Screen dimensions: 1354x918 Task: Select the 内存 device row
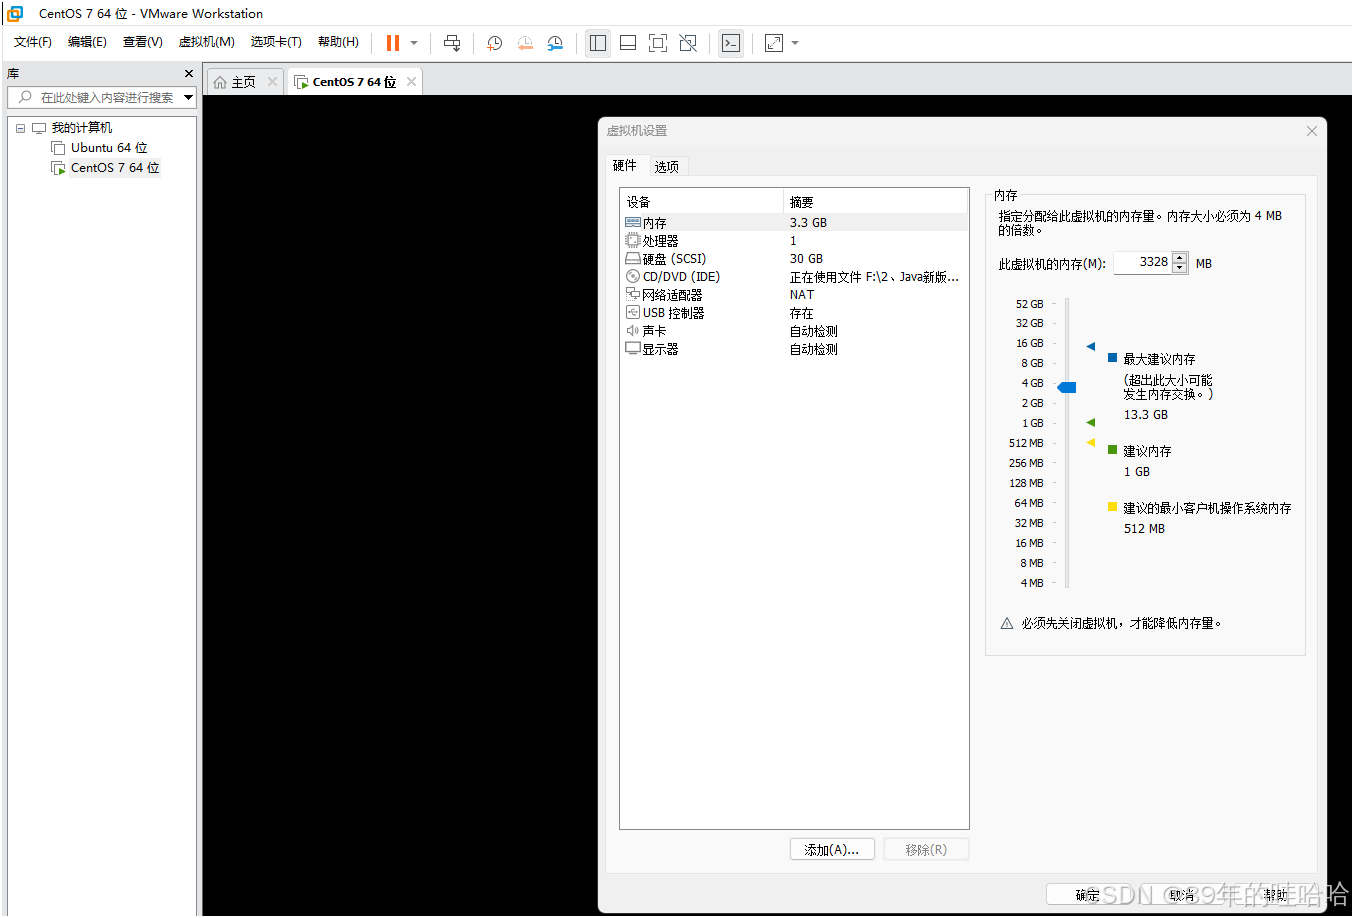[795, 223]
